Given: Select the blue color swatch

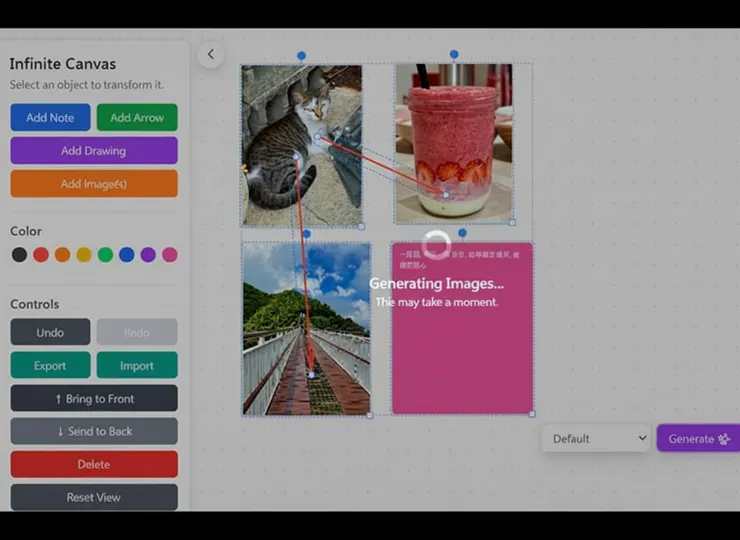Looking at the screenshot, I should (126, 255).
